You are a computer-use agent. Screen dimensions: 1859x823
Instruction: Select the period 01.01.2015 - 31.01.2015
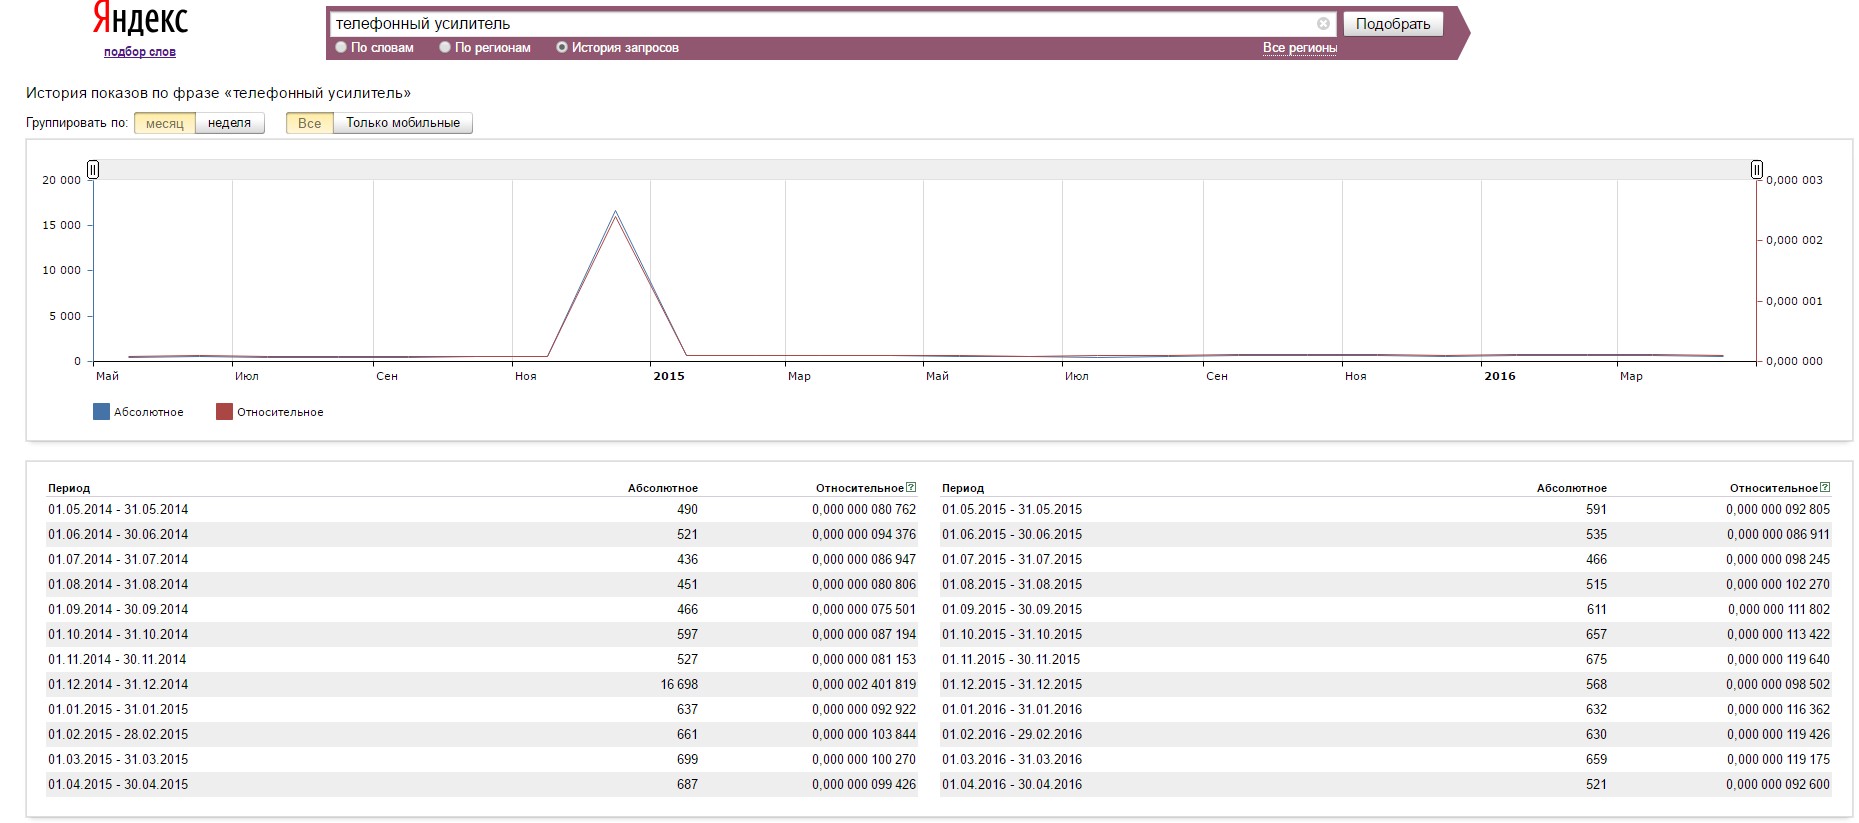118,709
